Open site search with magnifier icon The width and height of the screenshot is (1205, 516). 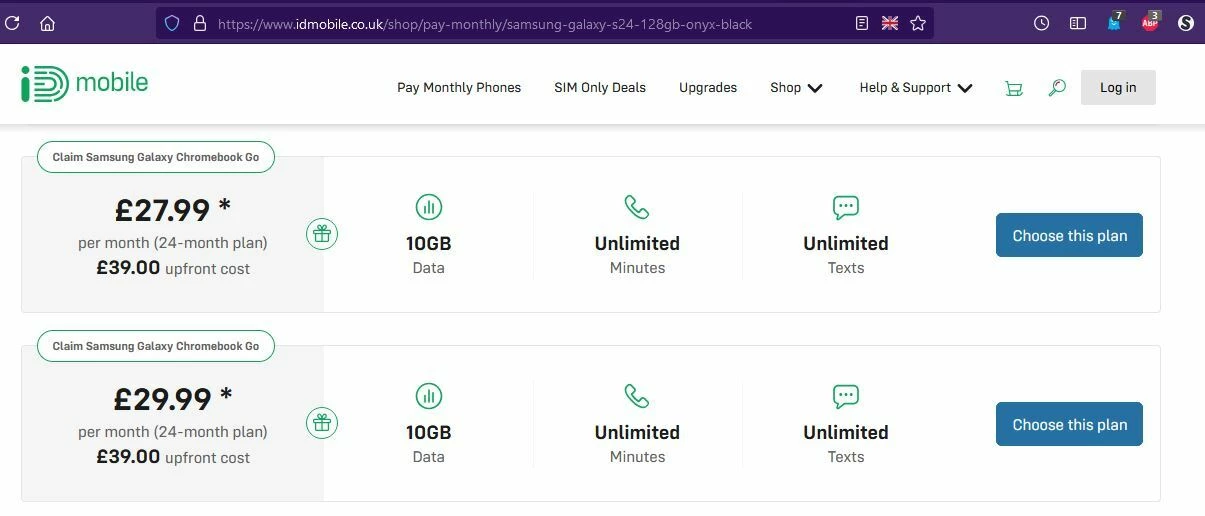(x=1057, y=88)
